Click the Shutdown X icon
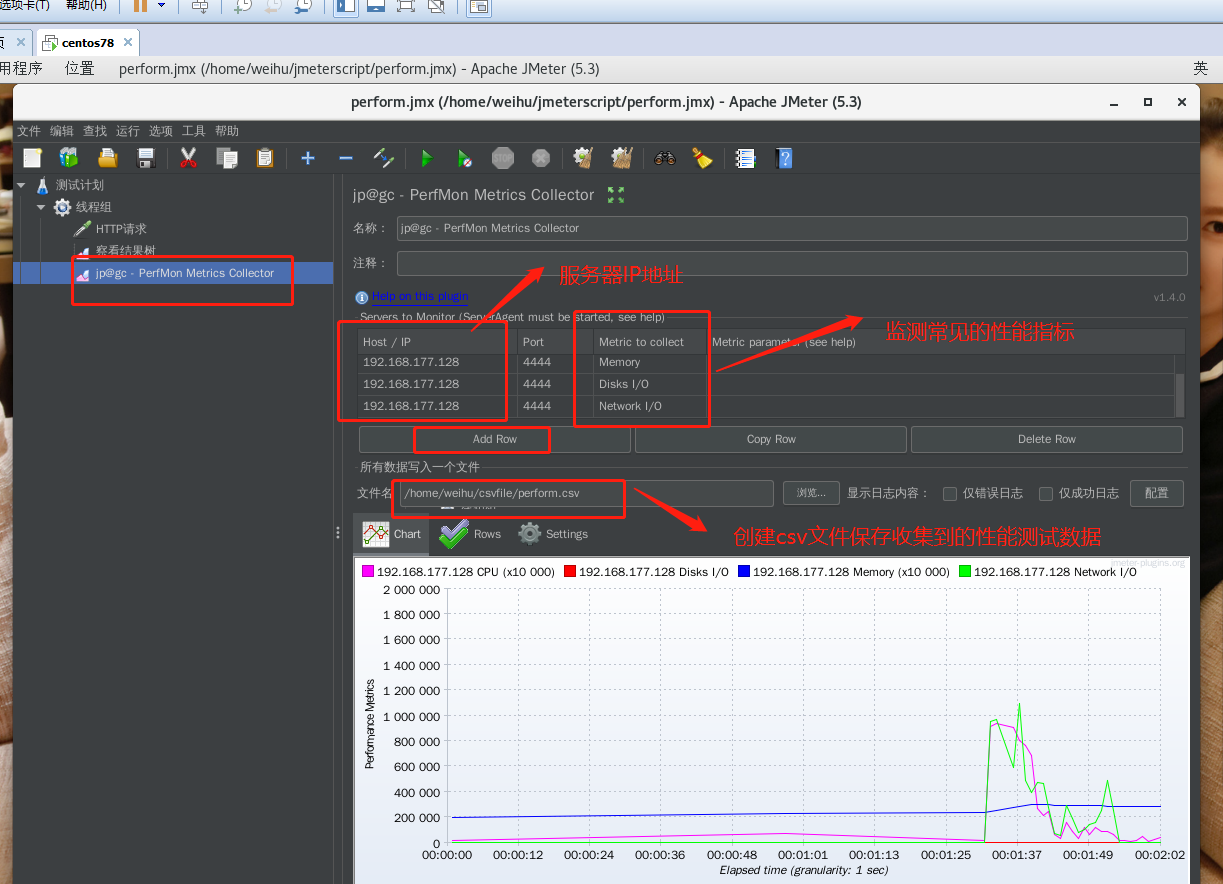 pos(541,158)
